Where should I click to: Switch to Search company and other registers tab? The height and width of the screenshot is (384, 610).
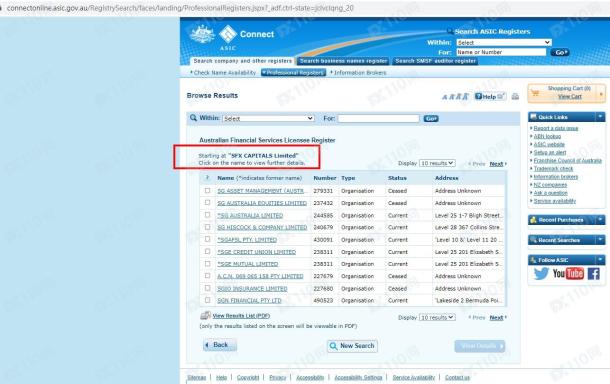[242, 61]
